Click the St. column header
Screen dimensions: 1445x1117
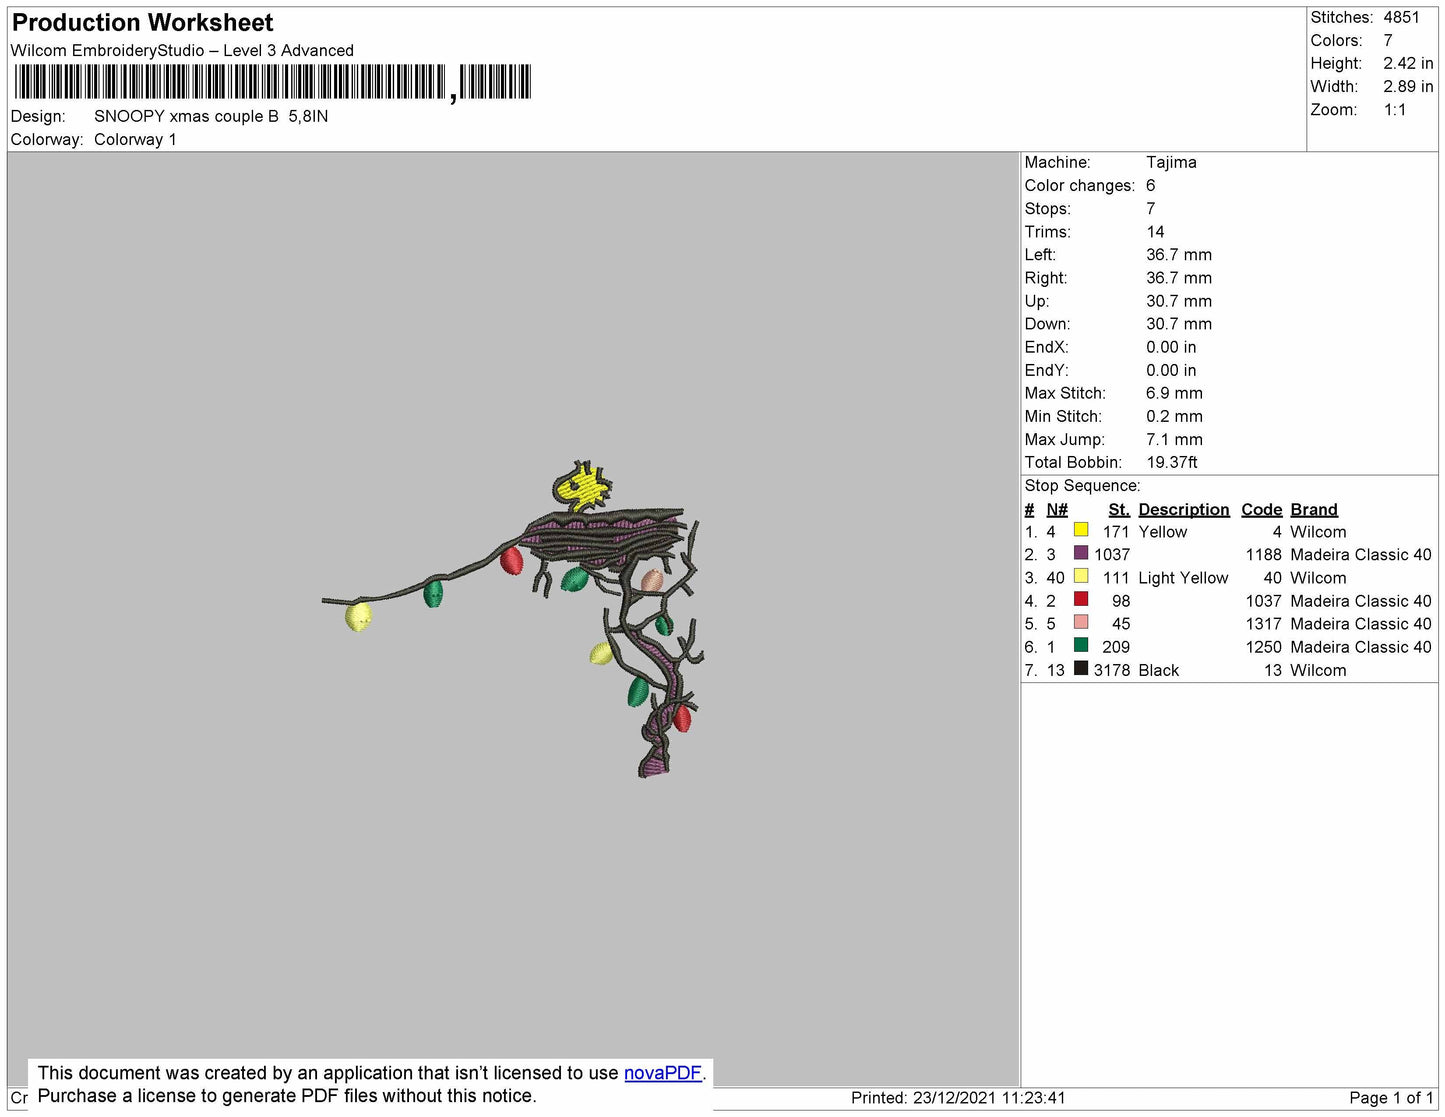[x=1119, y=509]
